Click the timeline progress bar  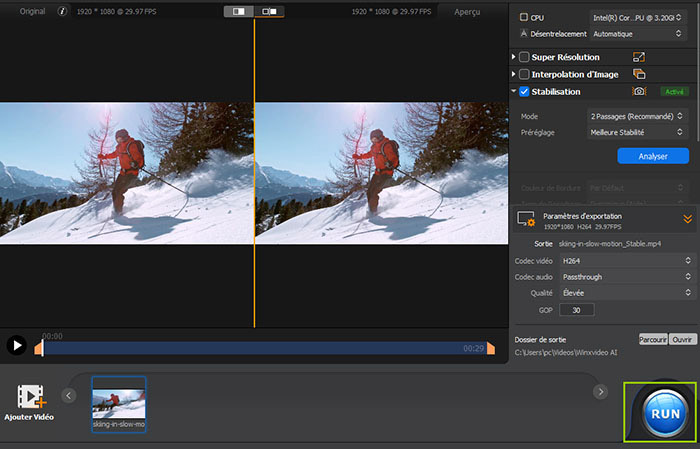(x=265, y=348)
